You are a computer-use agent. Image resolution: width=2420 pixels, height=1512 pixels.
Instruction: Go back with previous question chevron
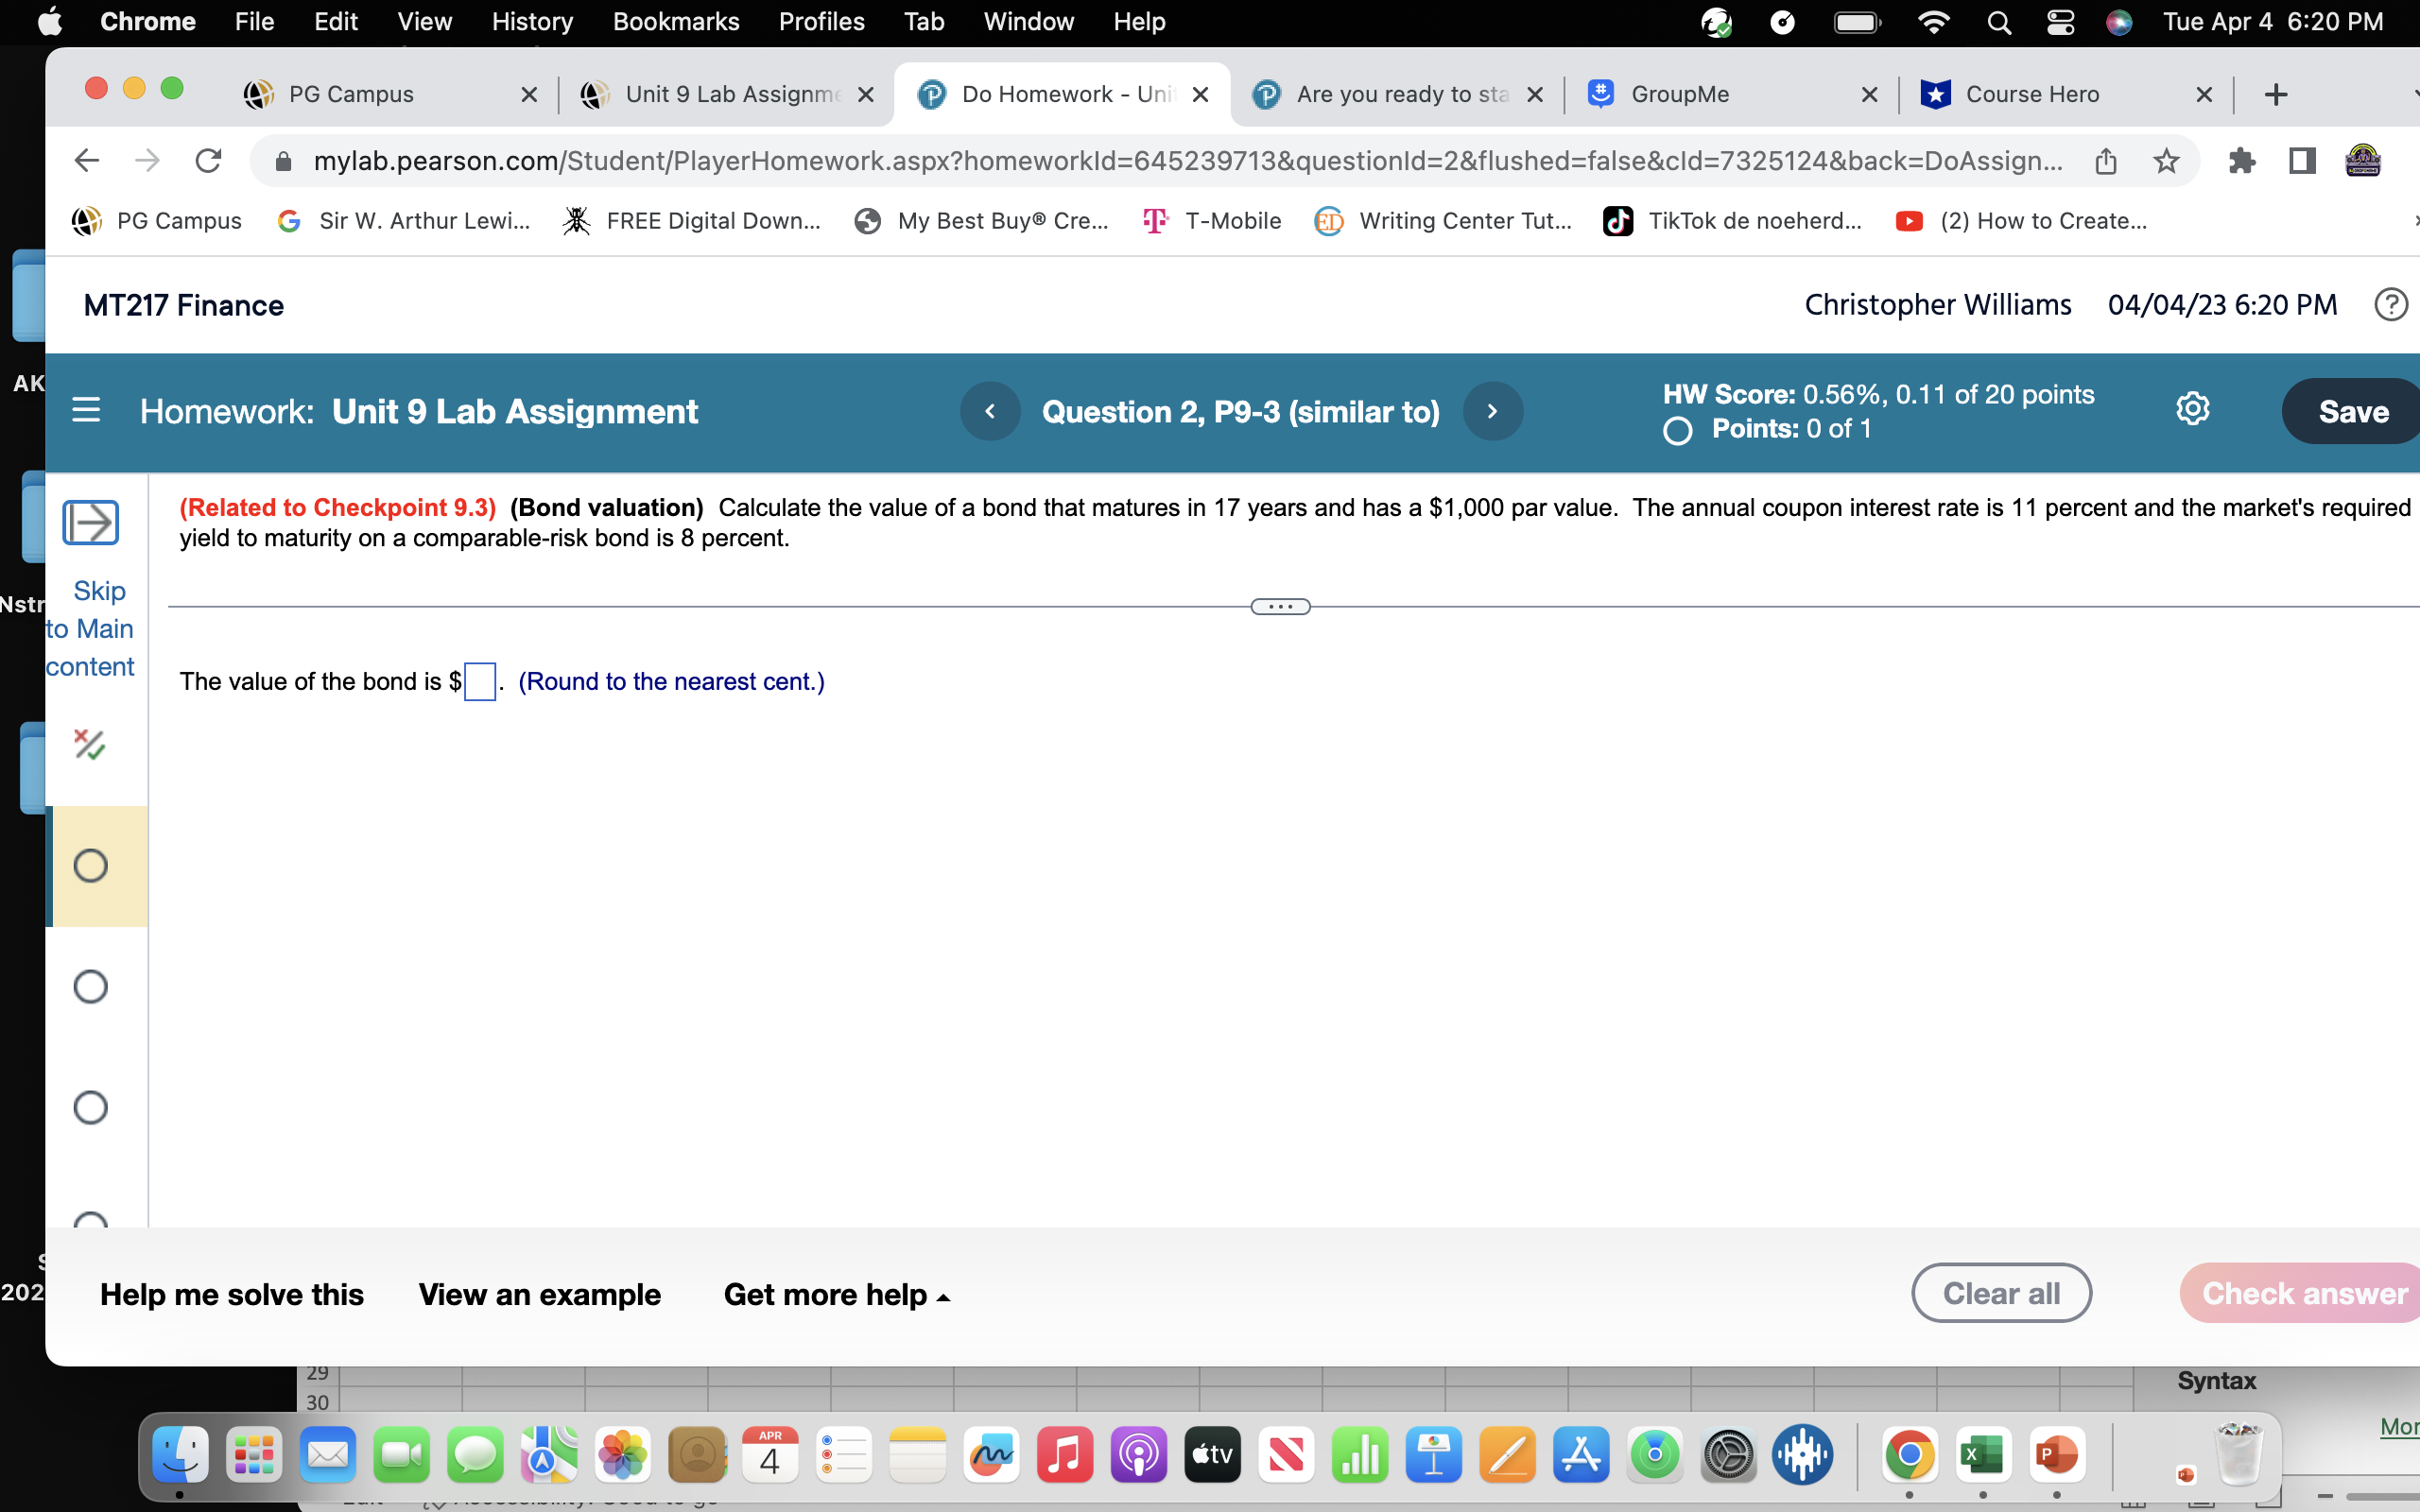[989, 410]
